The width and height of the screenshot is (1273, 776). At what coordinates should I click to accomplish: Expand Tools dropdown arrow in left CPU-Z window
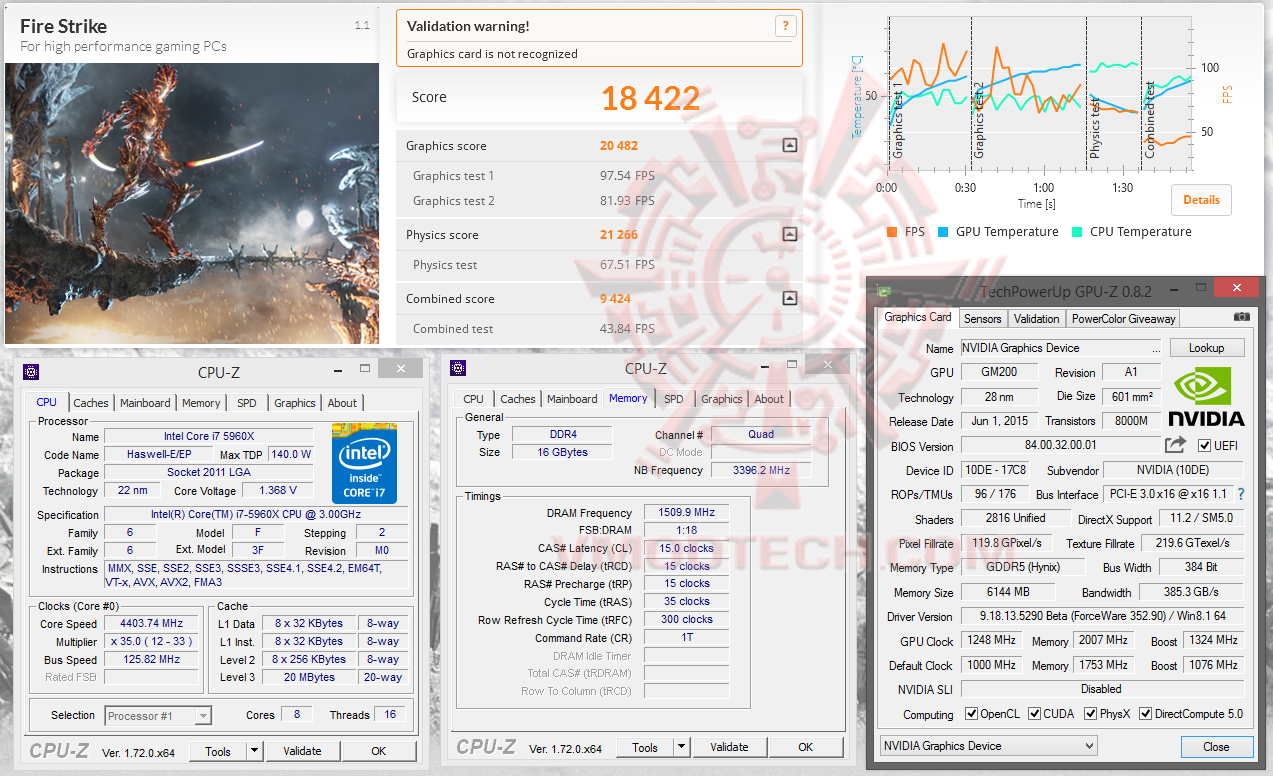[x=254, y=751]
